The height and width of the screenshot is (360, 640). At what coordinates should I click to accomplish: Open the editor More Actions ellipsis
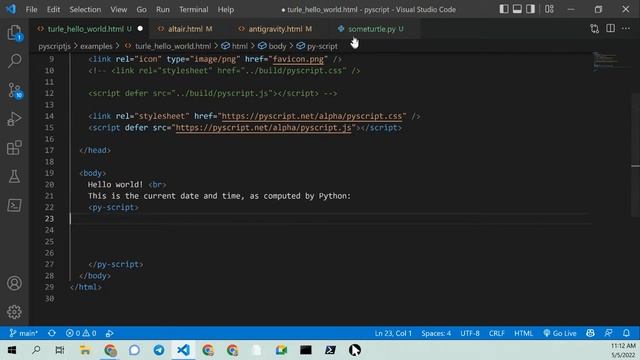[x=626, y=29]
